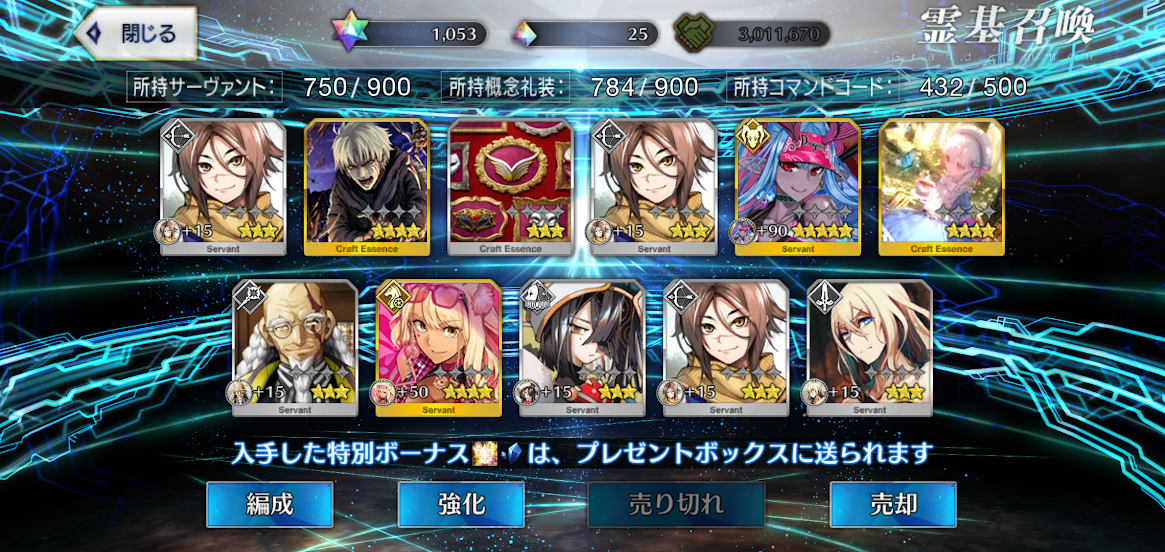
Task: Tap the Archer class icon on first card
Action: (175, 134)
